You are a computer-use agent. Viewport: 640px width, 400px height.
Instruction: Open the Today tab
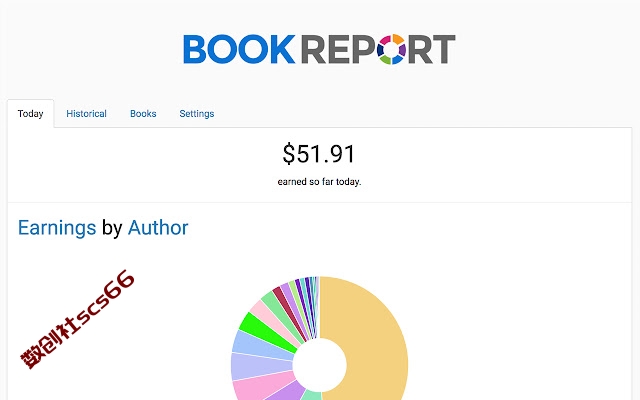[31, 113]
